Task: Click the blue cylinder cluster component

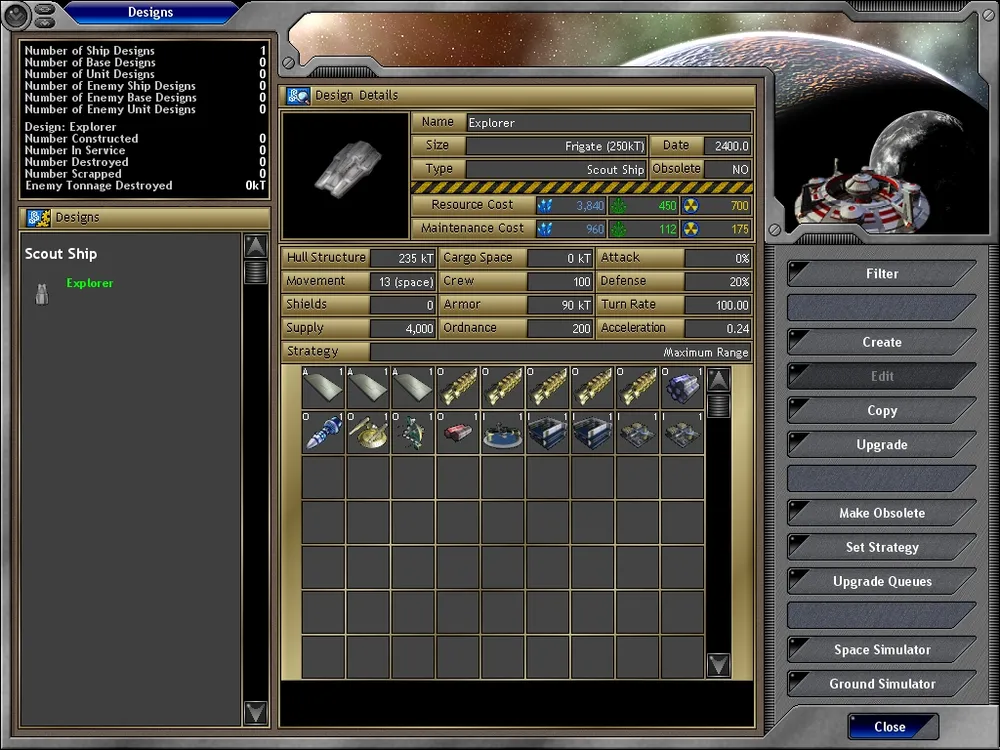Action: (x=683, y=388)
